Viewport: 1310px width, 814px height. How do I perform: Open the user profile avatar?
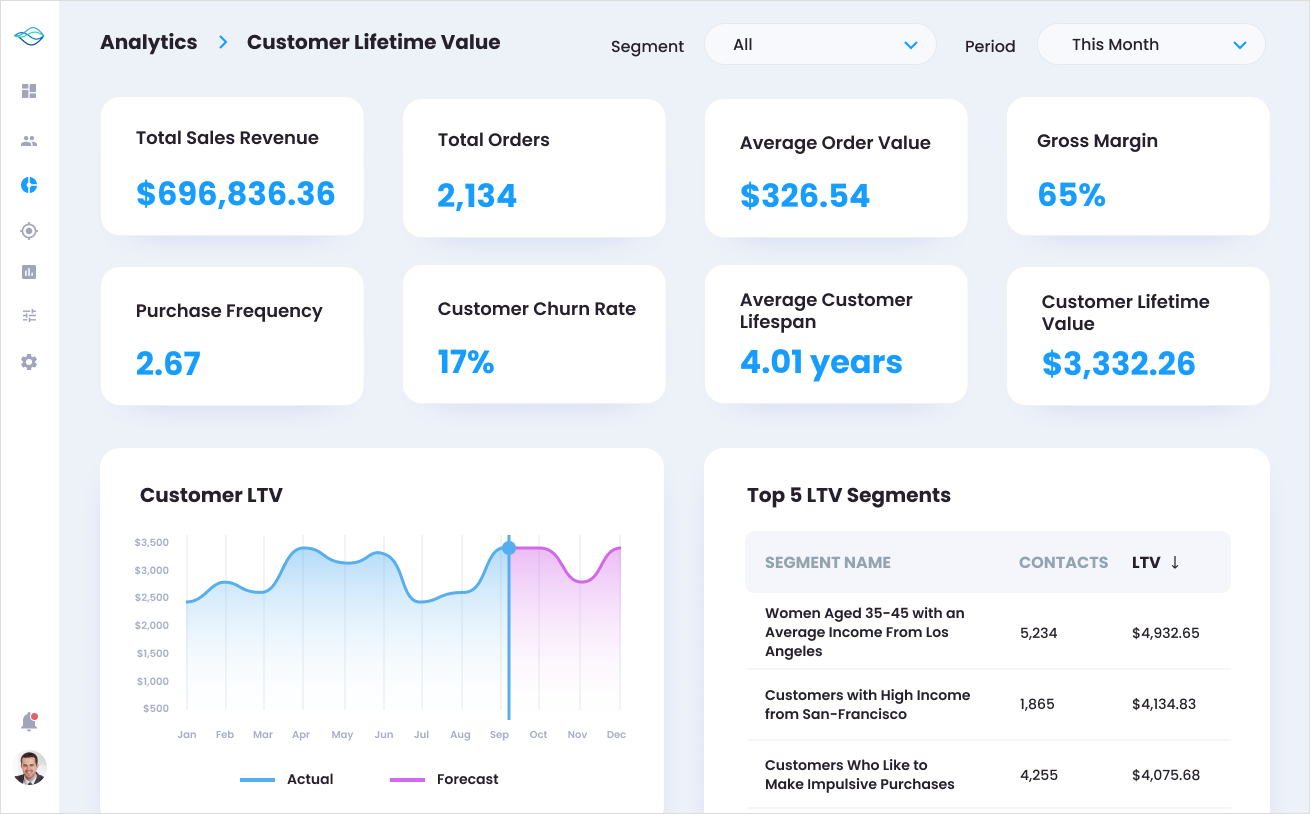tap(30, 768)
